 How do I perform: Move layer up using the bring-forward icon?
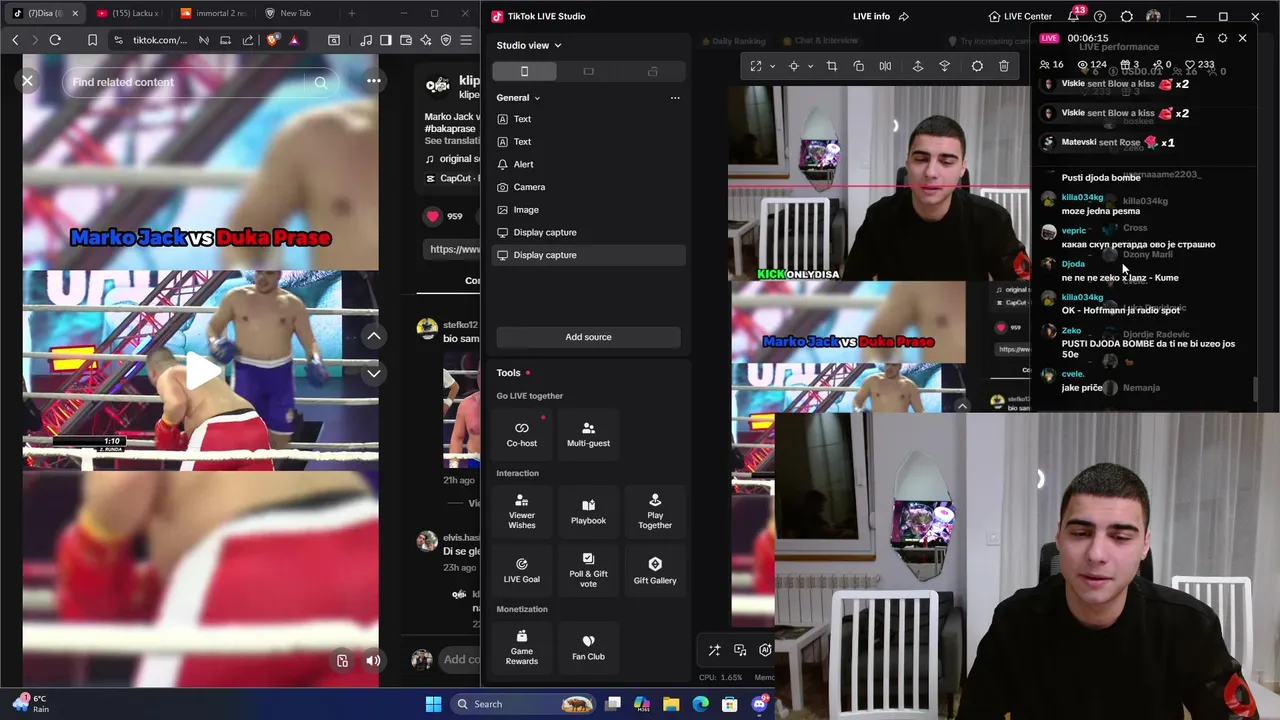point(918,66)
